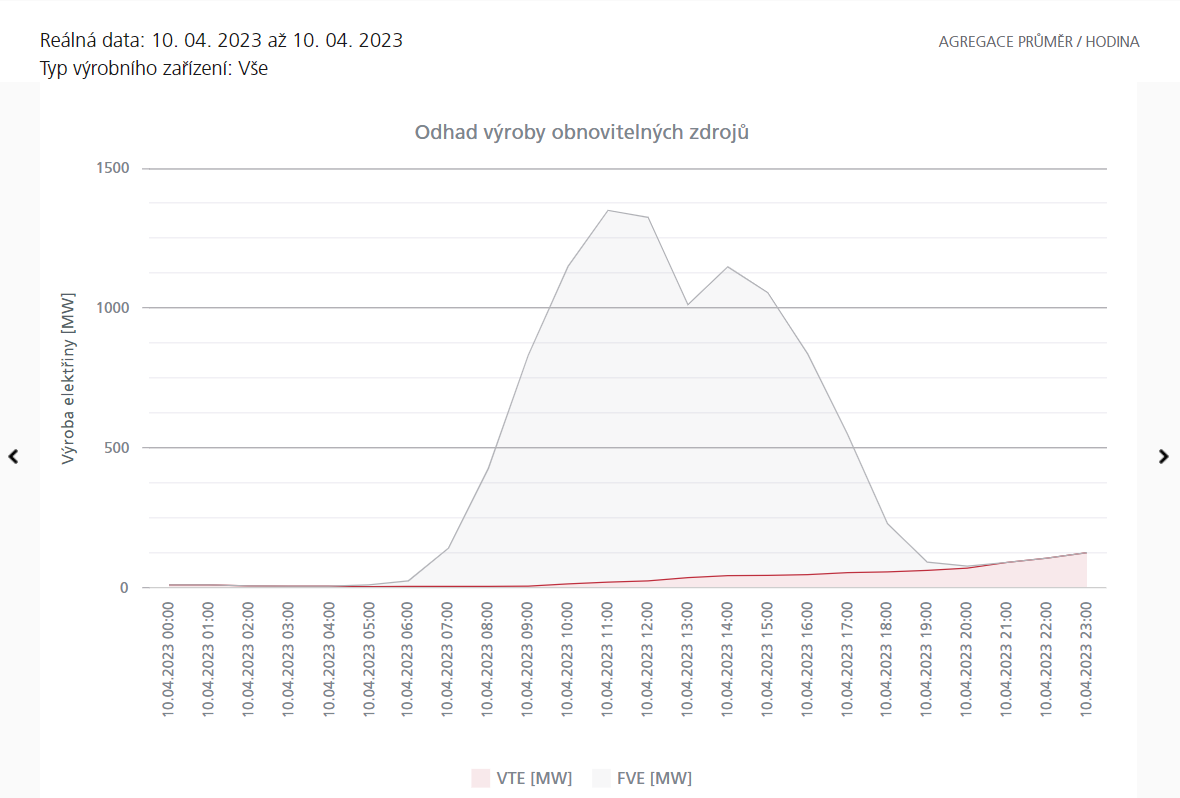Click the 10.04.2023 14:00 x-axis label
The width and height of the screenshot is (1180, 798).
[x=727, y=659]
